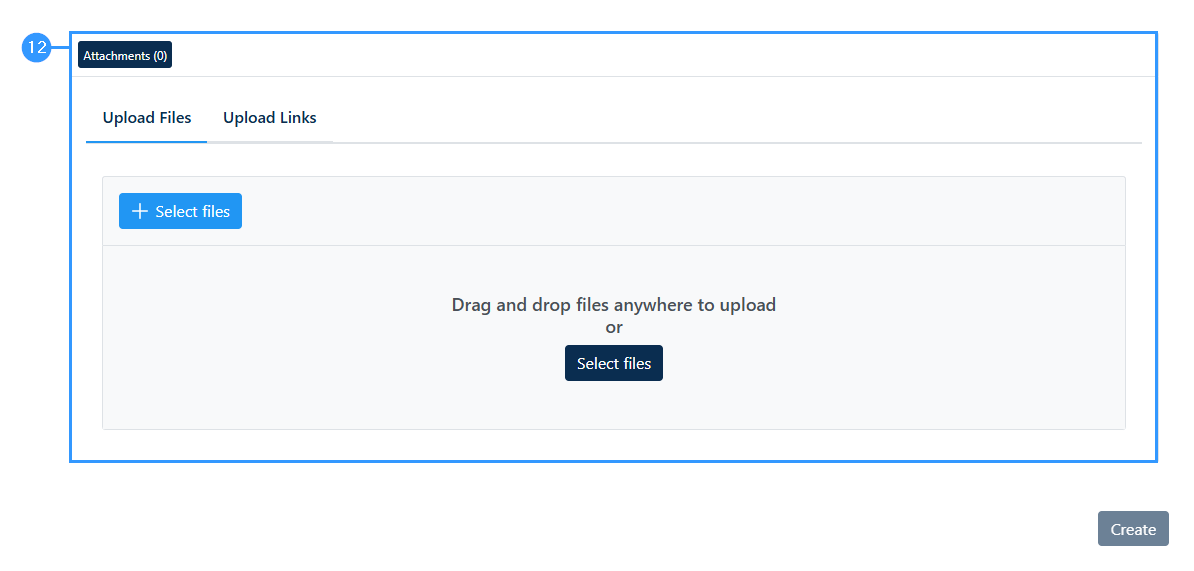
Task: Click the 'or' text in the drop zone
Action: tap(614, 327)
